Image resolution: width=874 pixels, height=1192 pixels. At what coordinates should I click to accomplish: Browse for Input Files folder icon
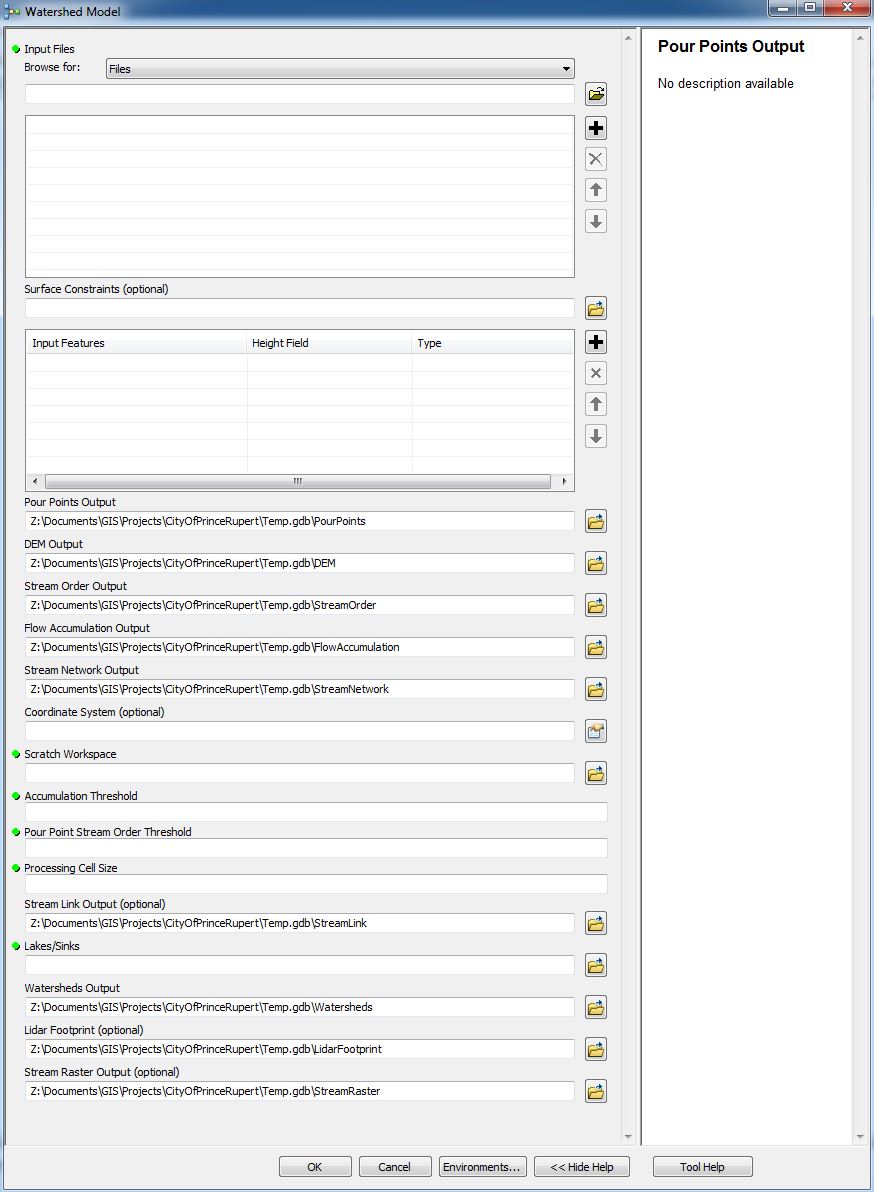point(596,94)
